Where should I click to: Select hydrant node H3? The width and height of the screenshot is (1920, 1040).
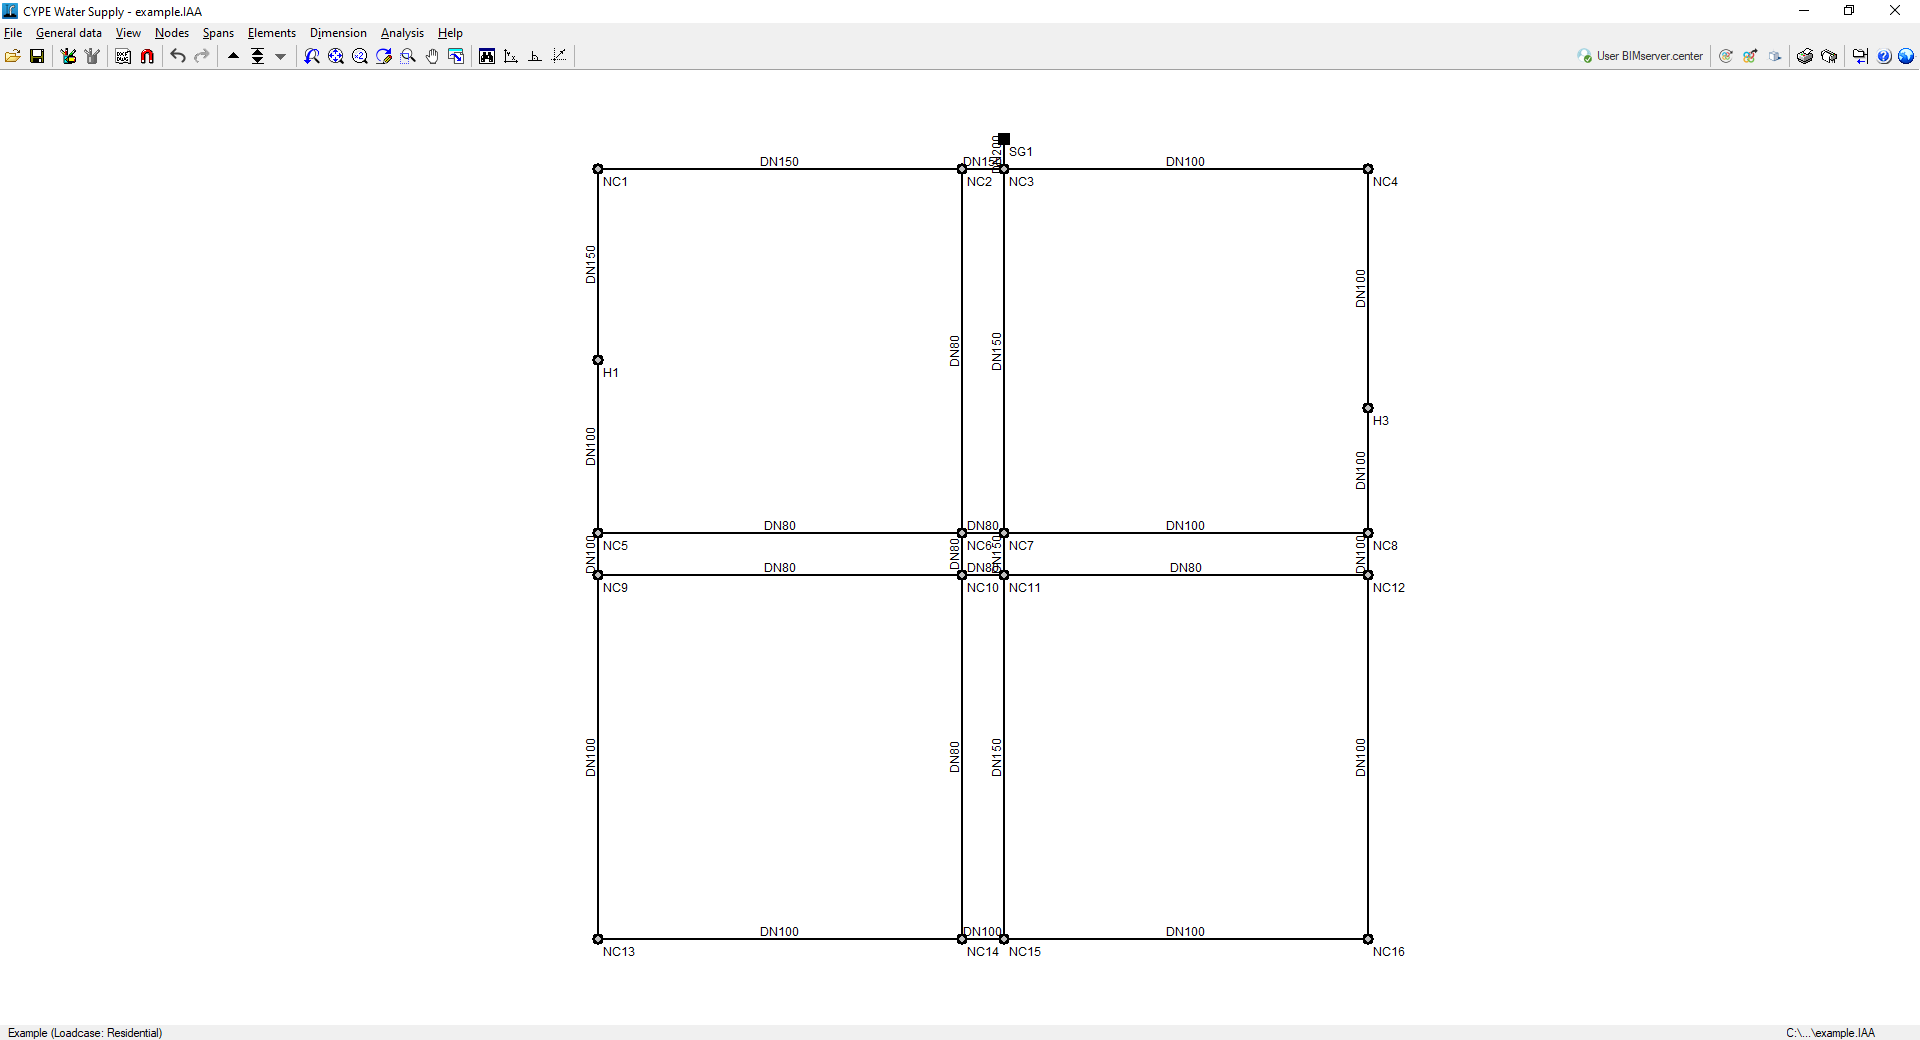point(1368,408)
